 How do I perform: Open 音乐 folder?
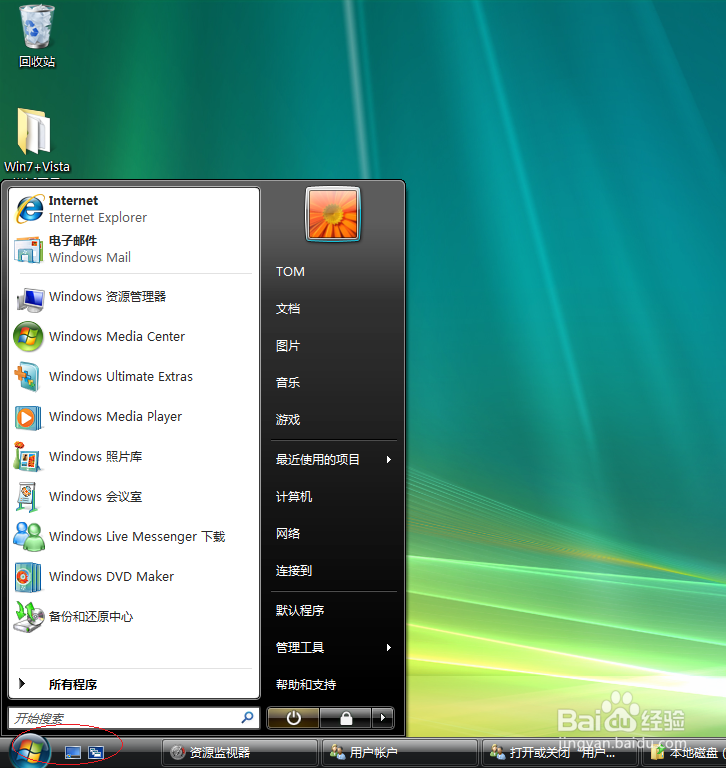pos(288,383)
